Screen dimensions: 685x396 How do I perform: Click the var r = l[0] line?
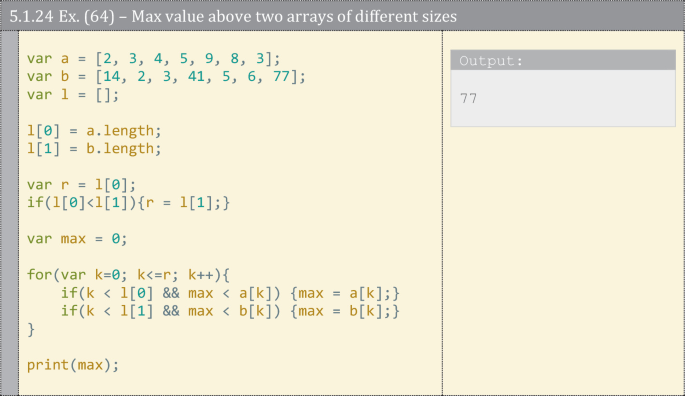pos(81,184)
